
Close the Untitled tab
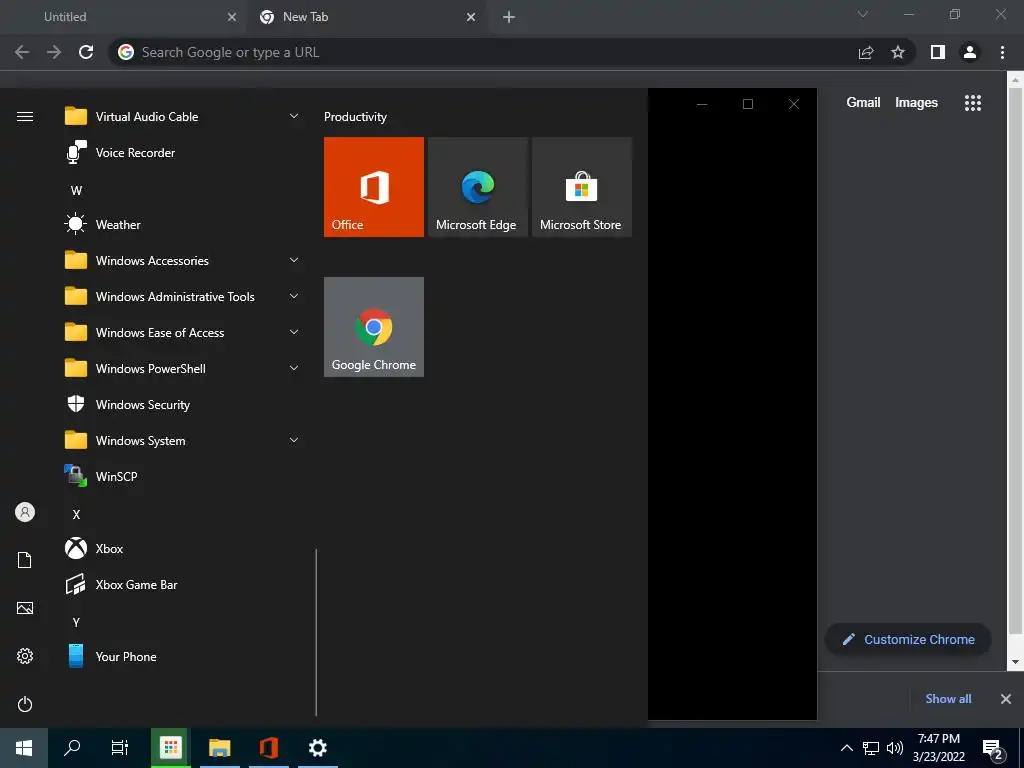click(232, 17)
